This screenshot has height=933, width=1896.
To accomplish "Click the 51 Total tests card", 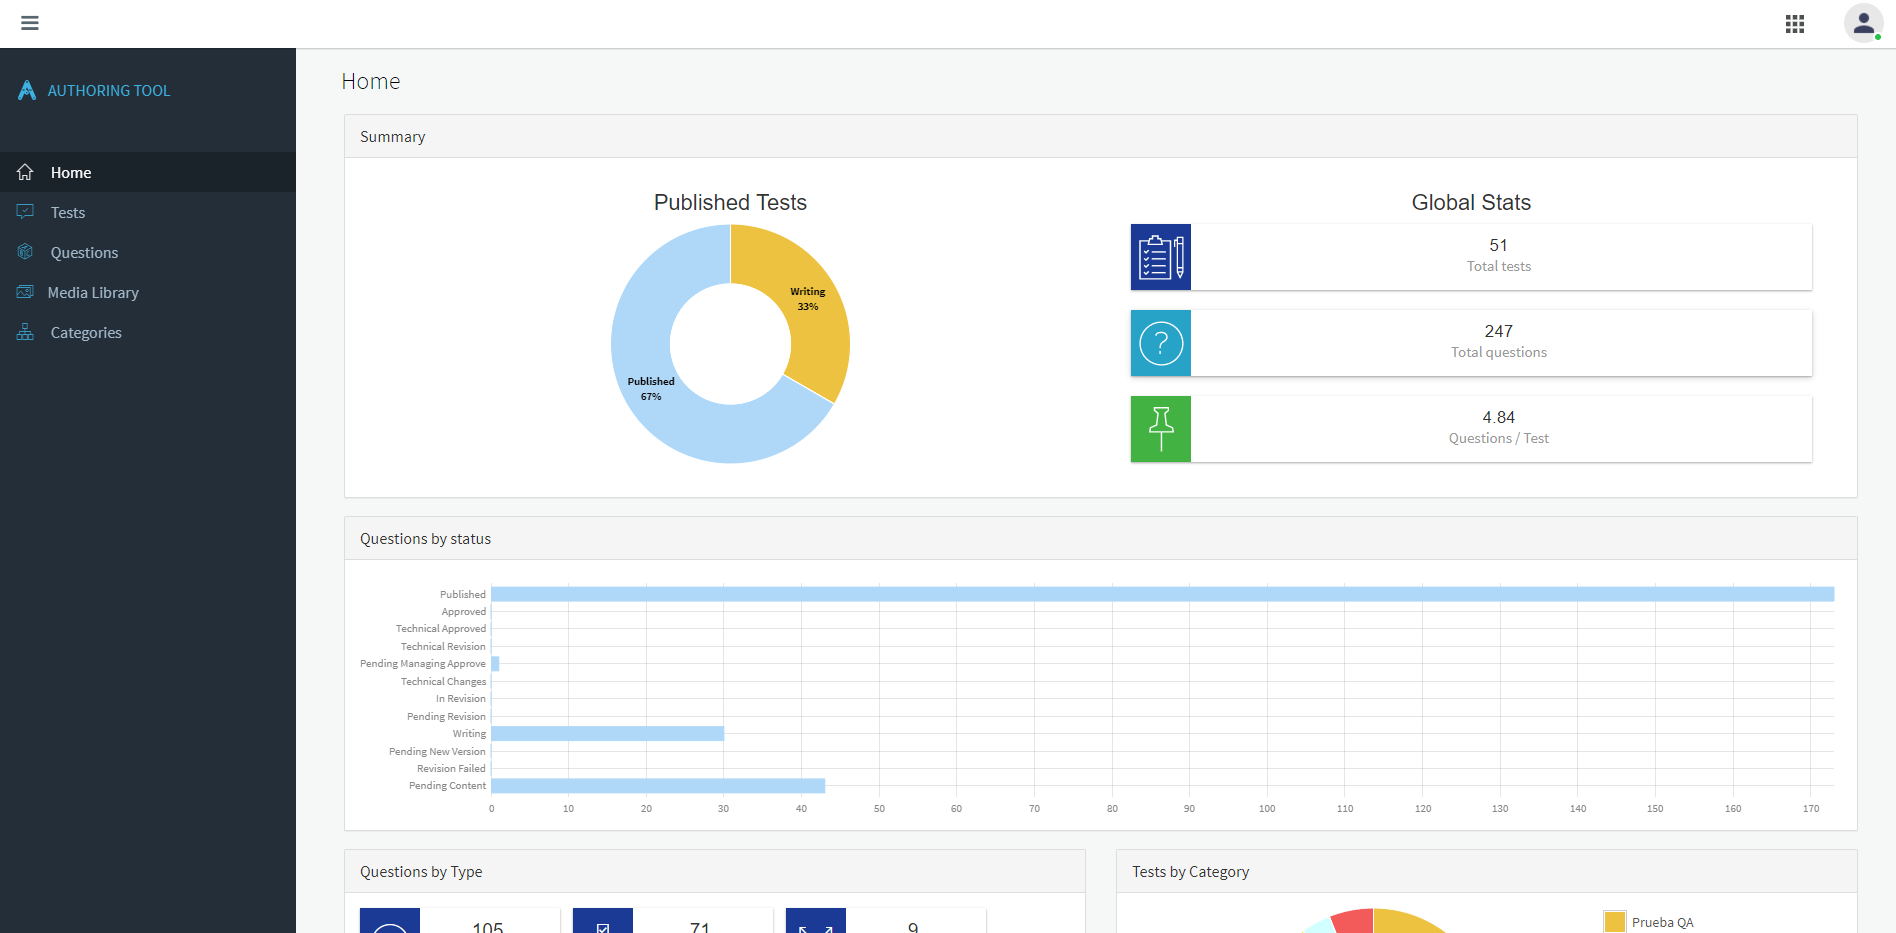I will coord(1471,257).
